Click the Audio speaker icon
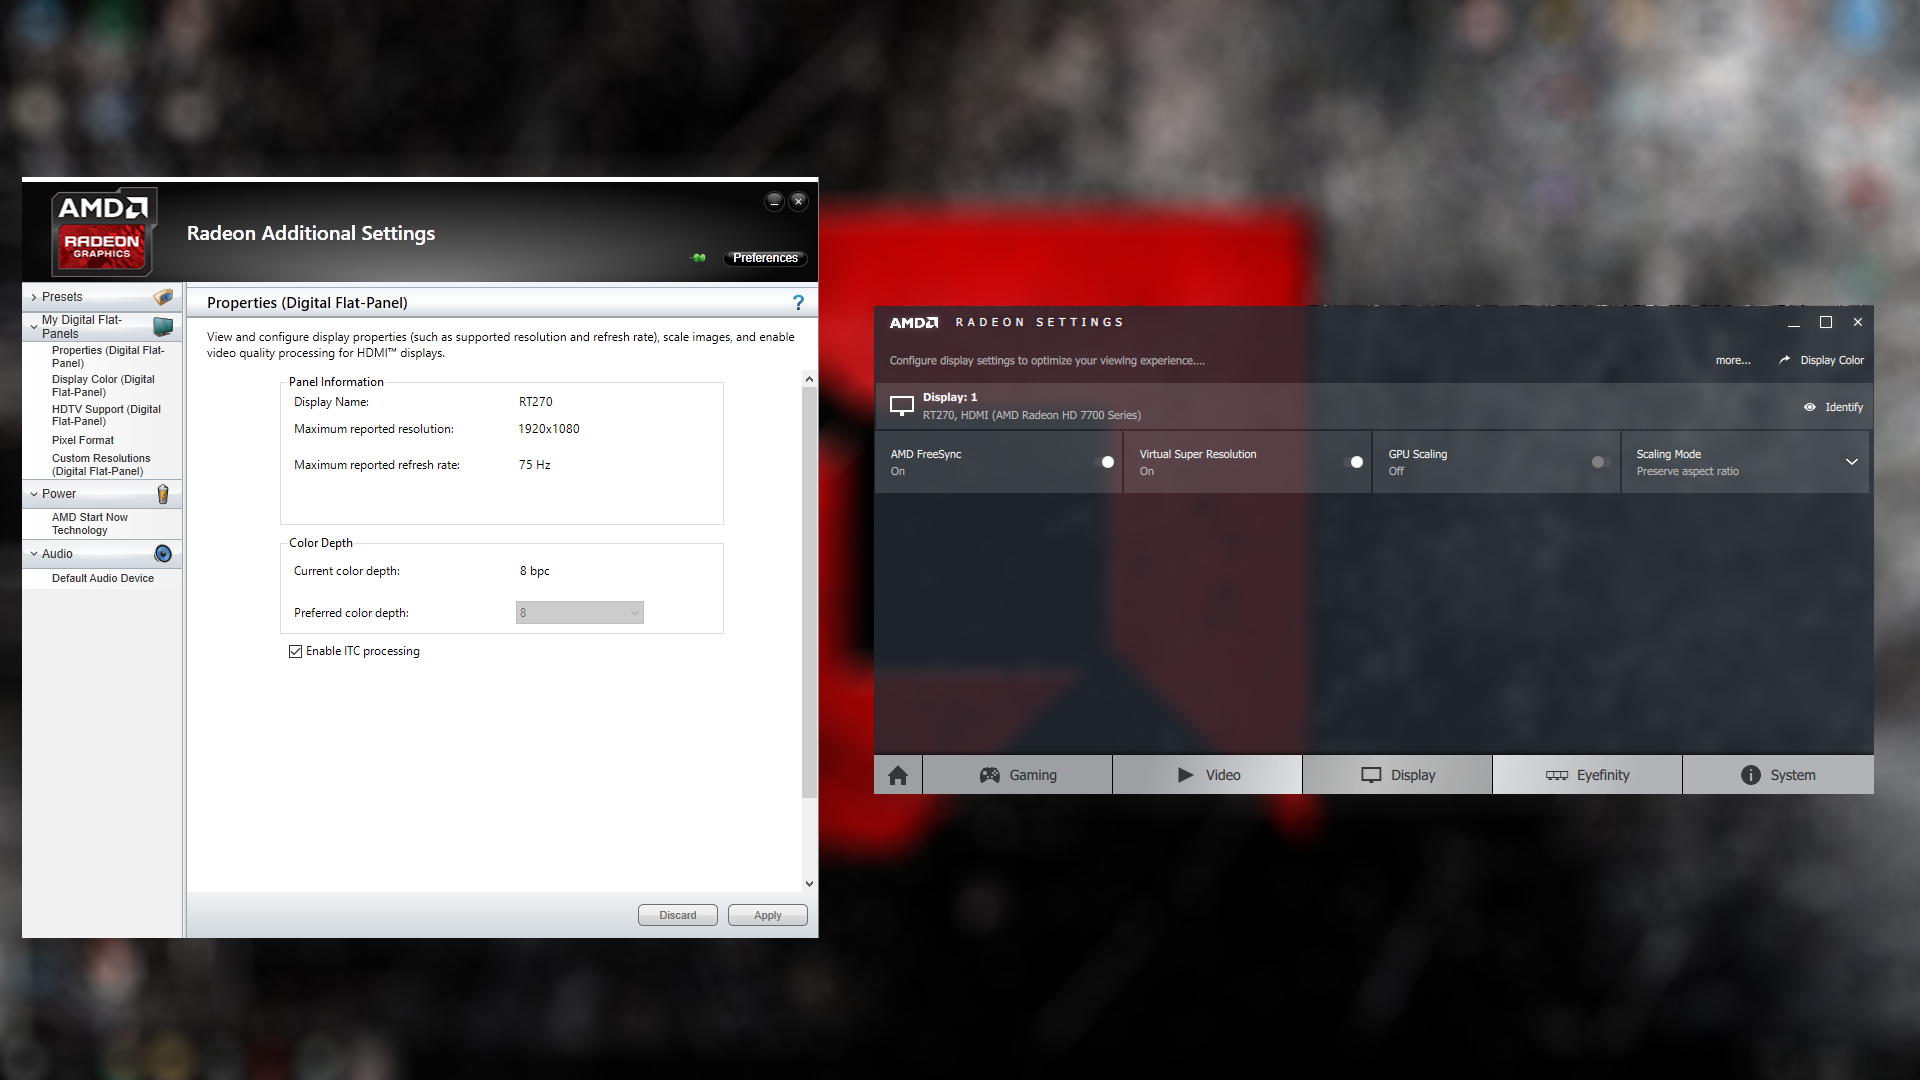The height and width of the screenshot is (1080, 1920). click(x=163, y=554)
